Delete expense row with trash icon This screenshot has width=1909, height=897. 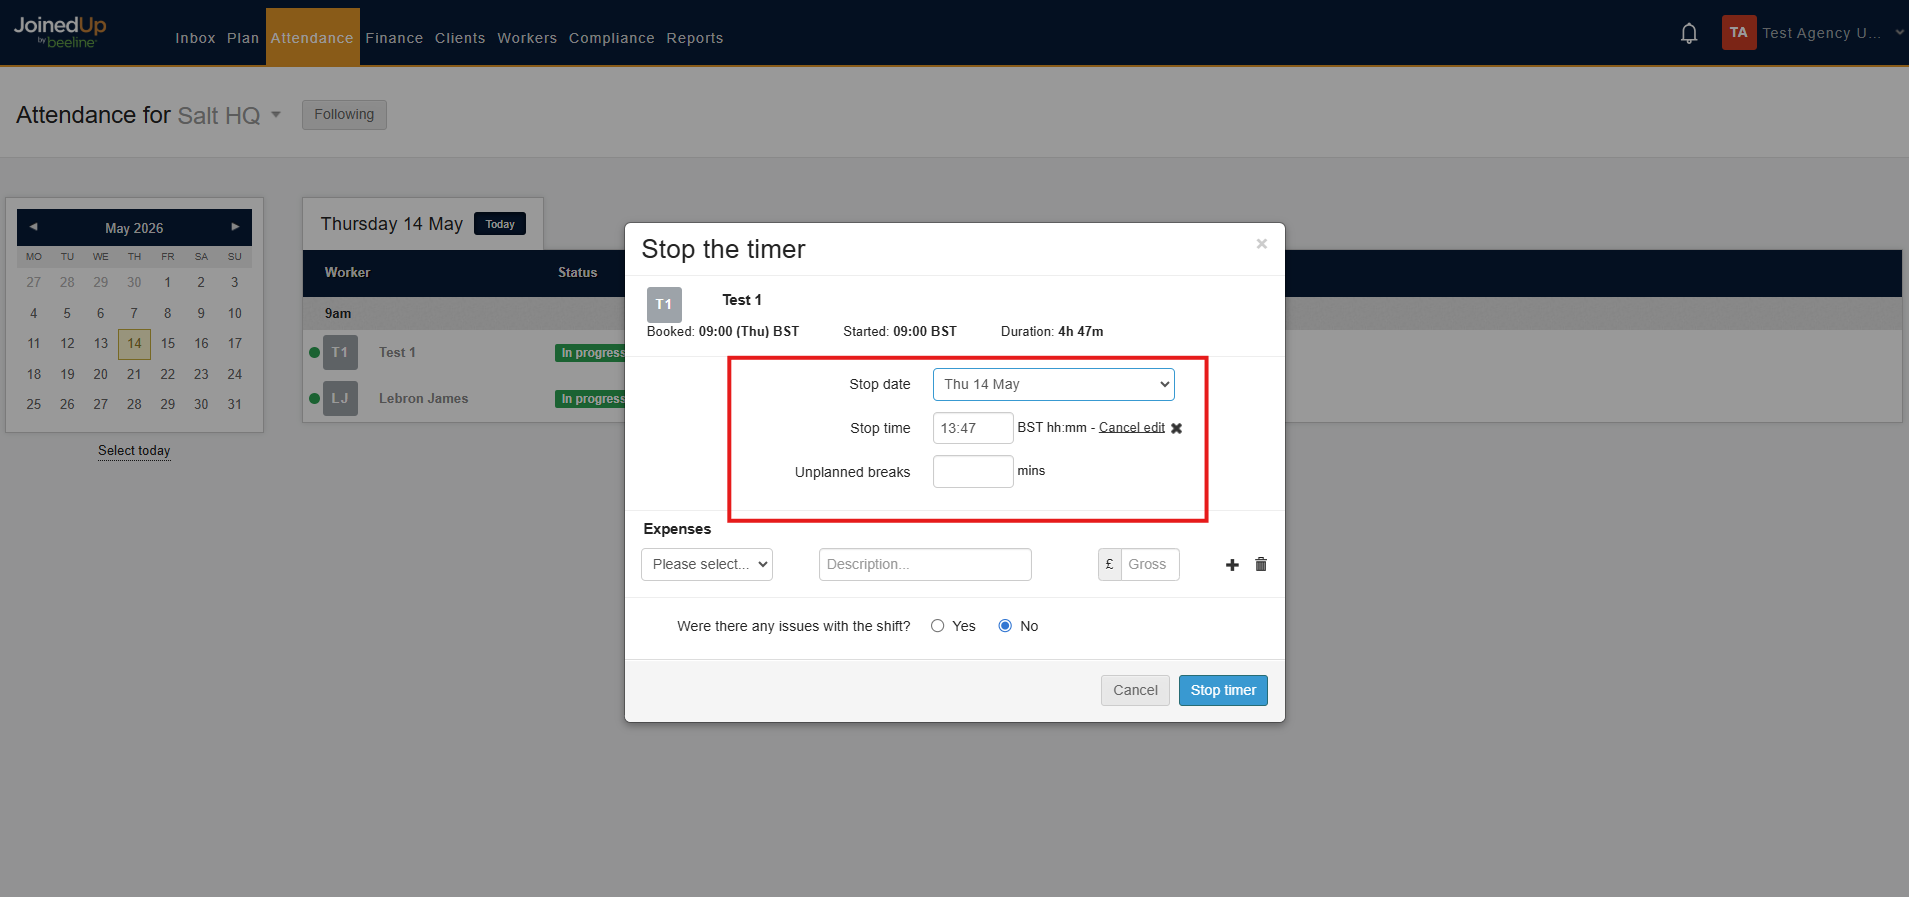tap(1261, 564)
